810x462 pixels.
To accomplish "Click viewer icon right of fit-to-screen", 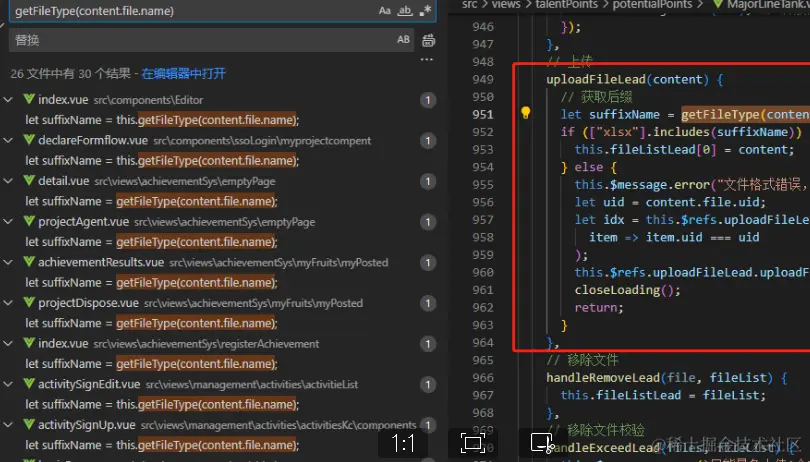I will coord(542,443).
